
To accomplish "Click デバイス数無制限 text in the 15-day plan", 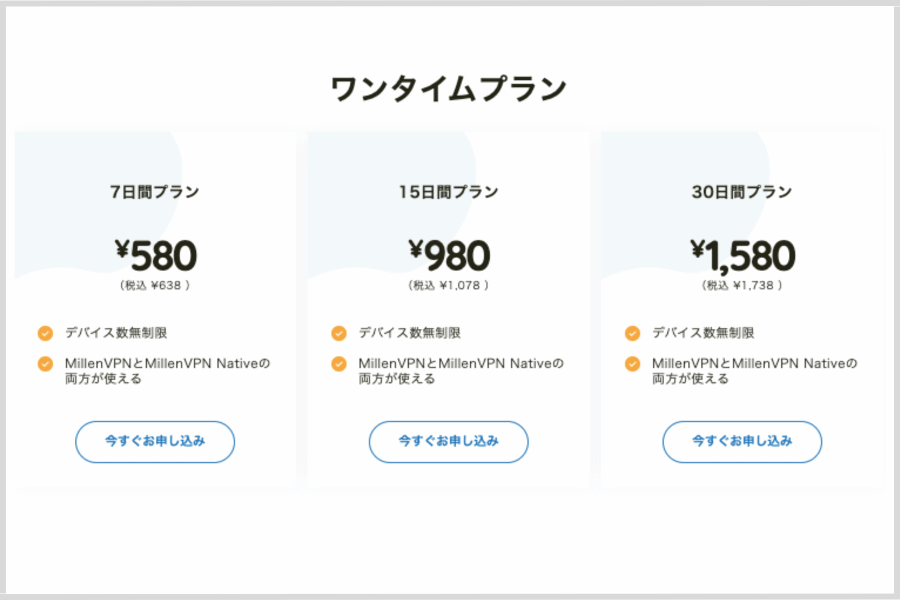I will [x=410, y=333].
